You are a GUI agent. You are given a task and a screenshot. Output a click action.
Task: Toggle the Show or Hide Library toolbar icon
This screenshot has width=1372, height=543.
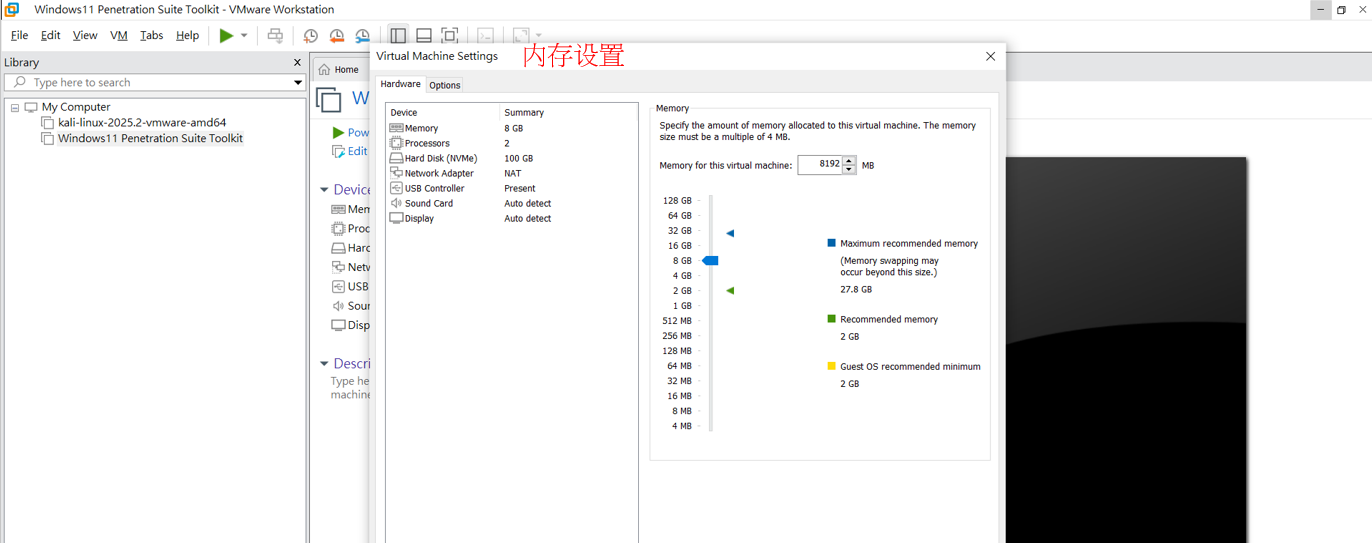398,36
